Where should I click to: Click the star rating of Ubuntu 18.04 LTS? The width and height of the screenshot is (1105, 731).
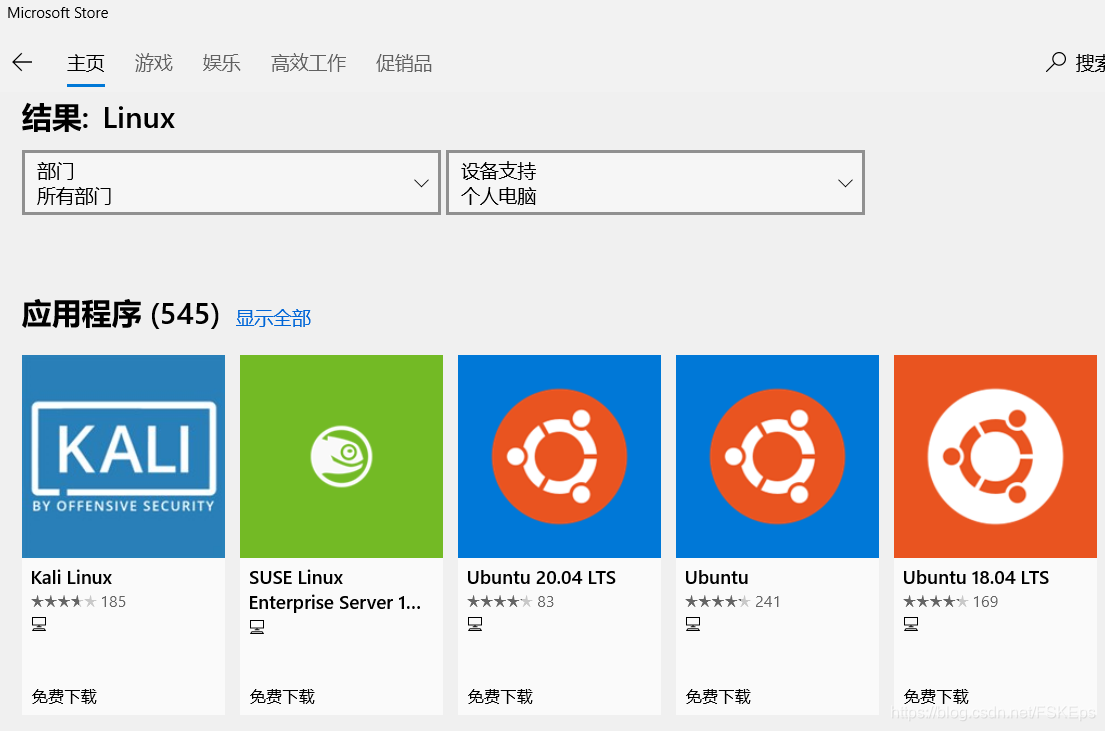pos(934,602)
